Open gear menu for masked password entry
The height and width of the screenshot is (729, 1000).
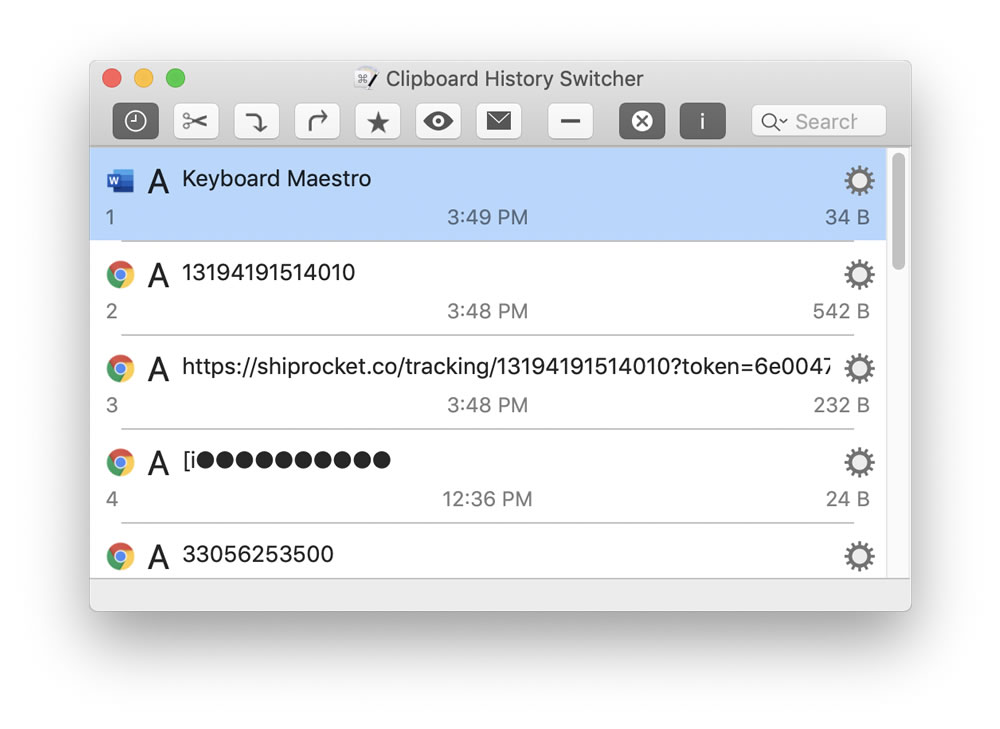pos(859,462)
